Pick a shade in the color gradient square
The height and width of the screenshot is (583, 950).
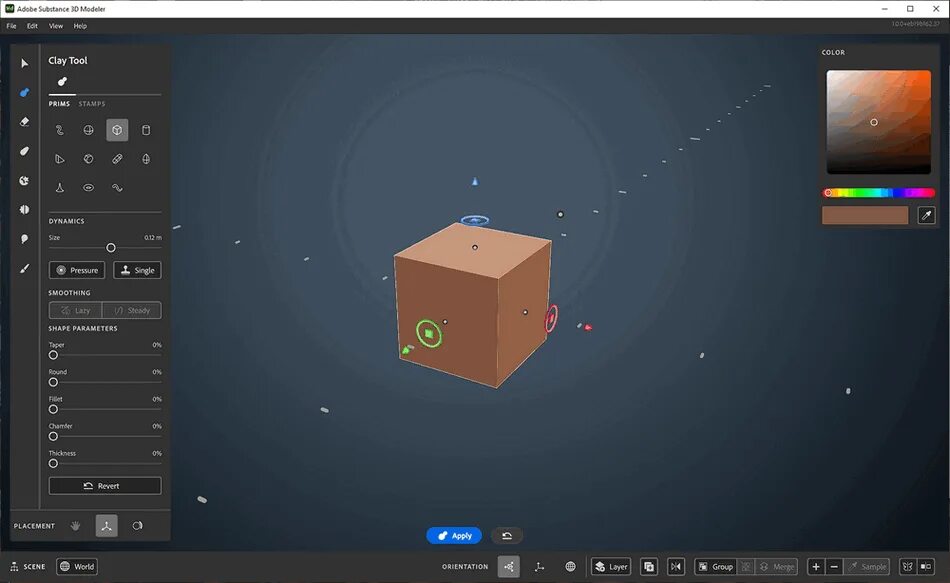[879, 122]
